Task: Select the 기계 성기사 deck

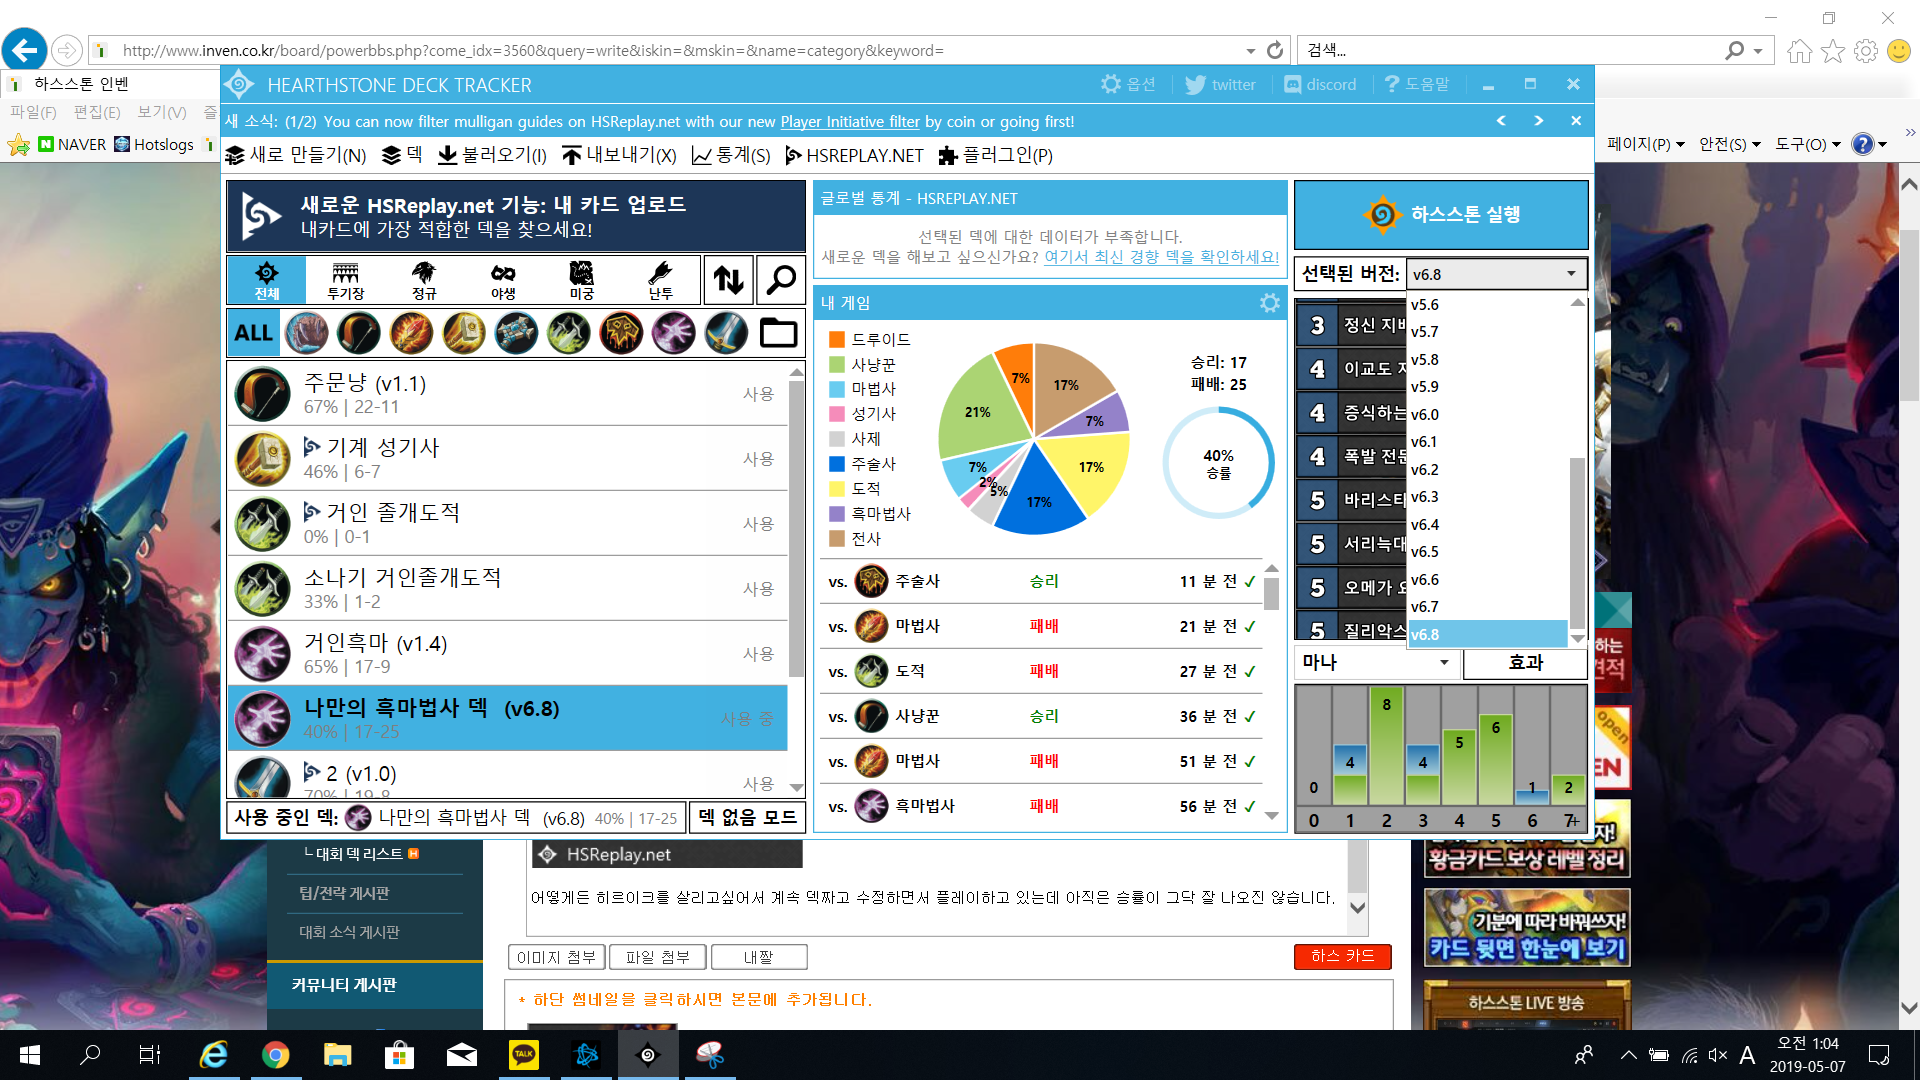Action: [x=507, y=458]
